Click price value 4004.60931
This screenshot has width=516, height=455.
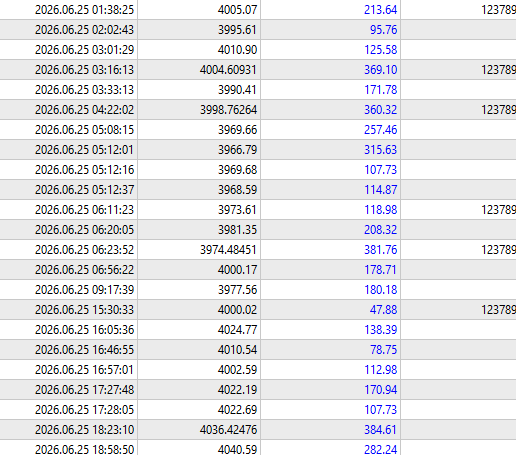coord(228,70)
